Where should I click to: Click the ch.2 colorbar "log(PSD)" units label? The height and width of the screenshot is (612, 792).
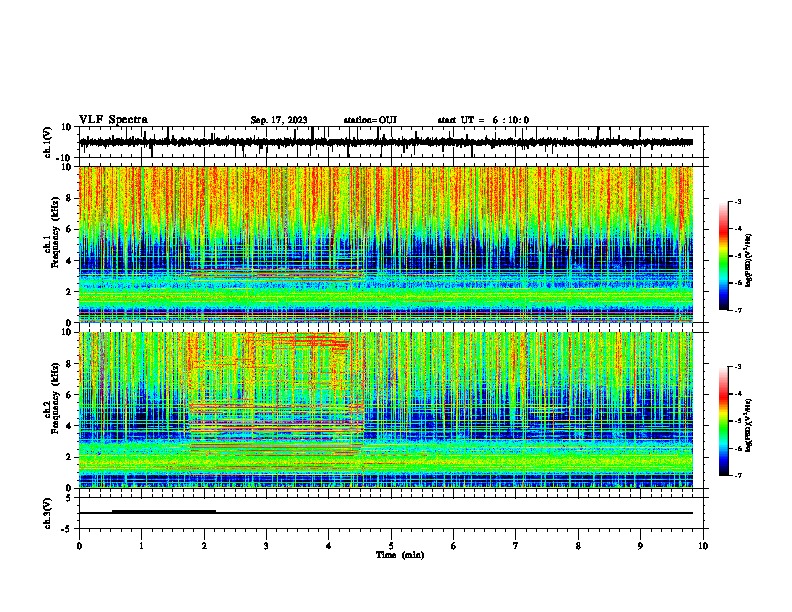(x=748, y=425)
